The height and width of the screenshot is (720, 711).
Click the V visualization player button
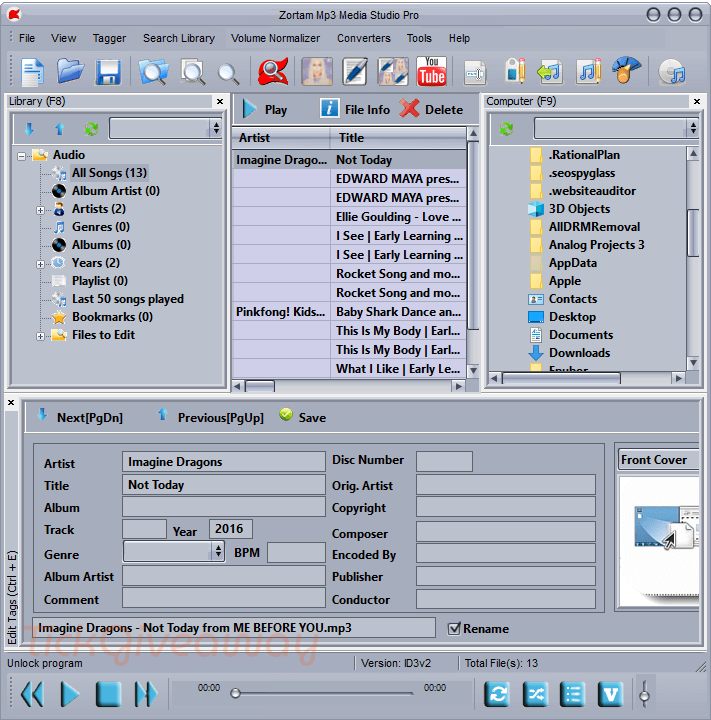coord(610,694)
